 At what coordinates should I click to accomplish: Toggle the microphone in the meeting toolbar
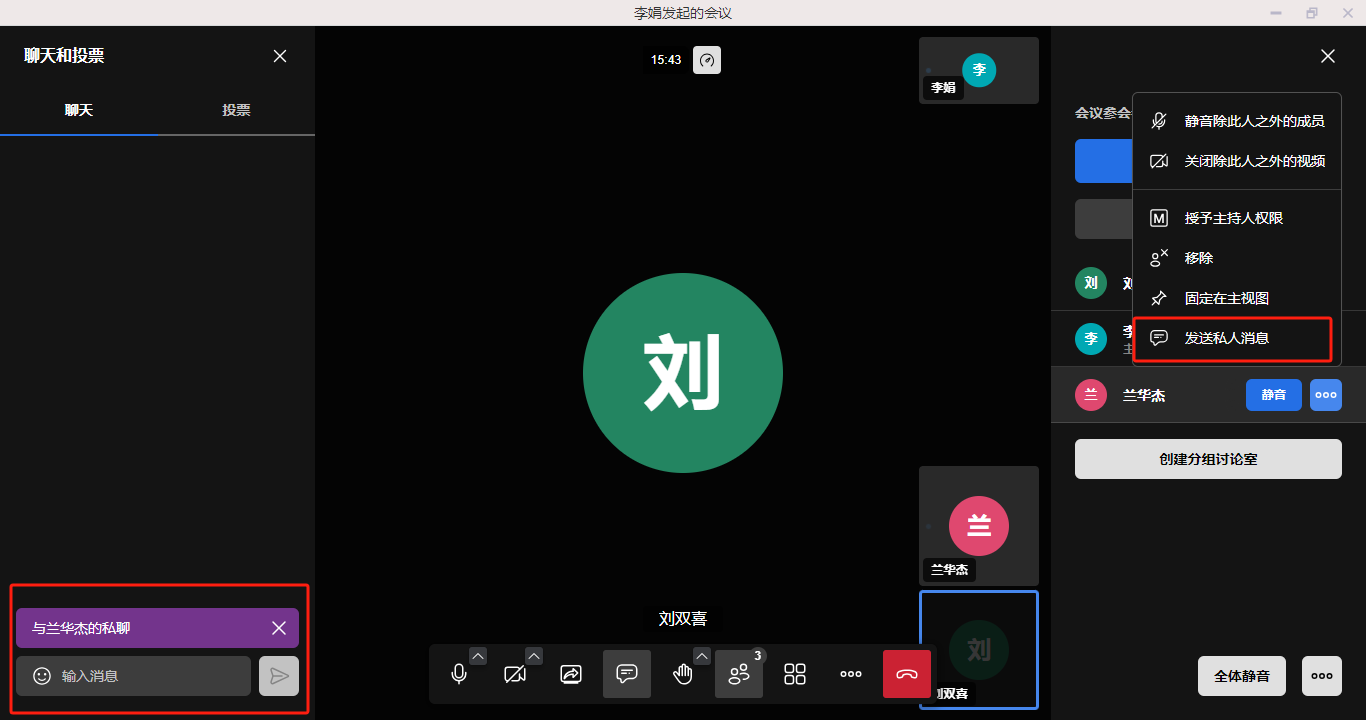click(x=459, y=674)
